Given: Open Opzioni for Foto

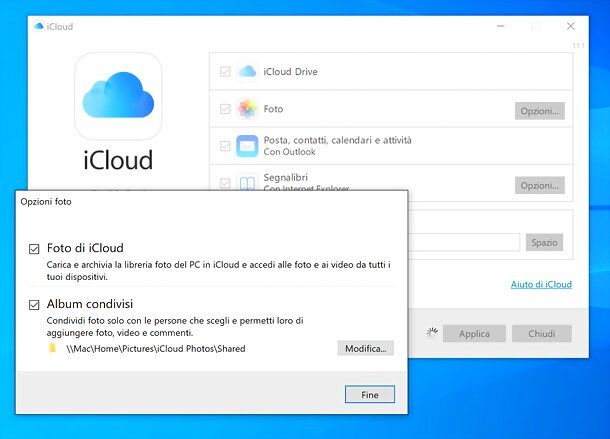Looking at the screenshot, I should 540,111.
